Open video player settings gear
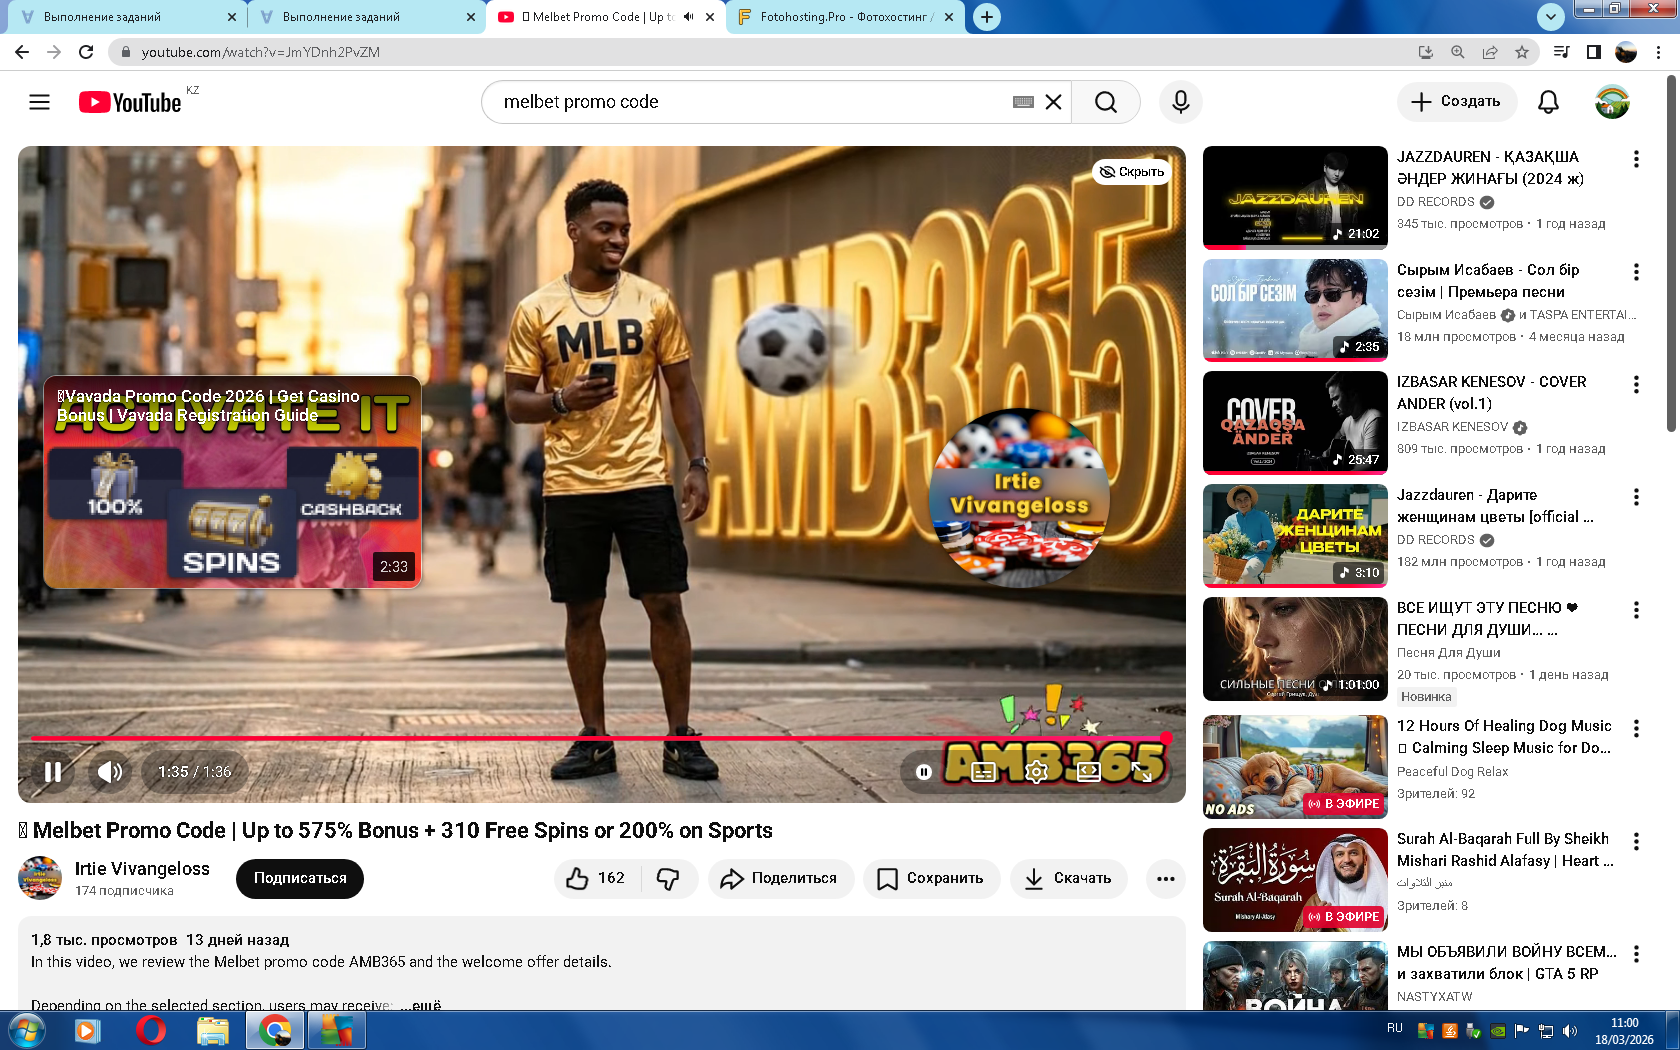 pos(1037,772)
